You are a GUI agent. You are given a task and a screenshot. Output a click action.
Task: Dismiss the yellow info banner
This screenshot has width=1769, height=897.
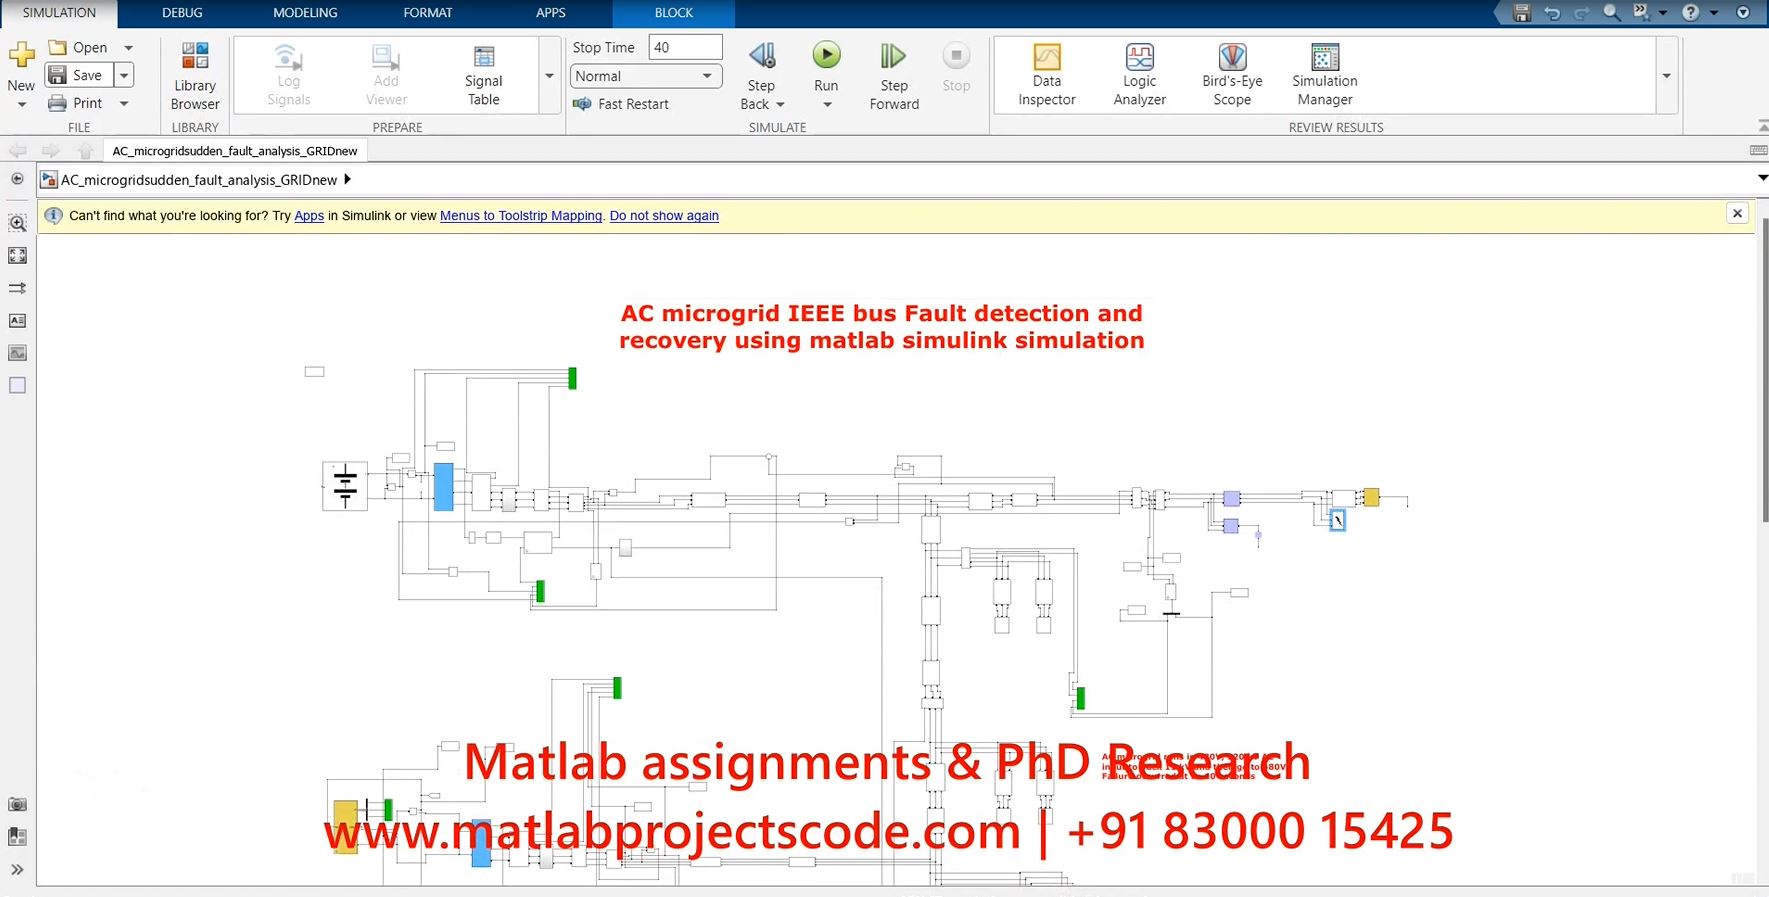(x=1737, y=214)
